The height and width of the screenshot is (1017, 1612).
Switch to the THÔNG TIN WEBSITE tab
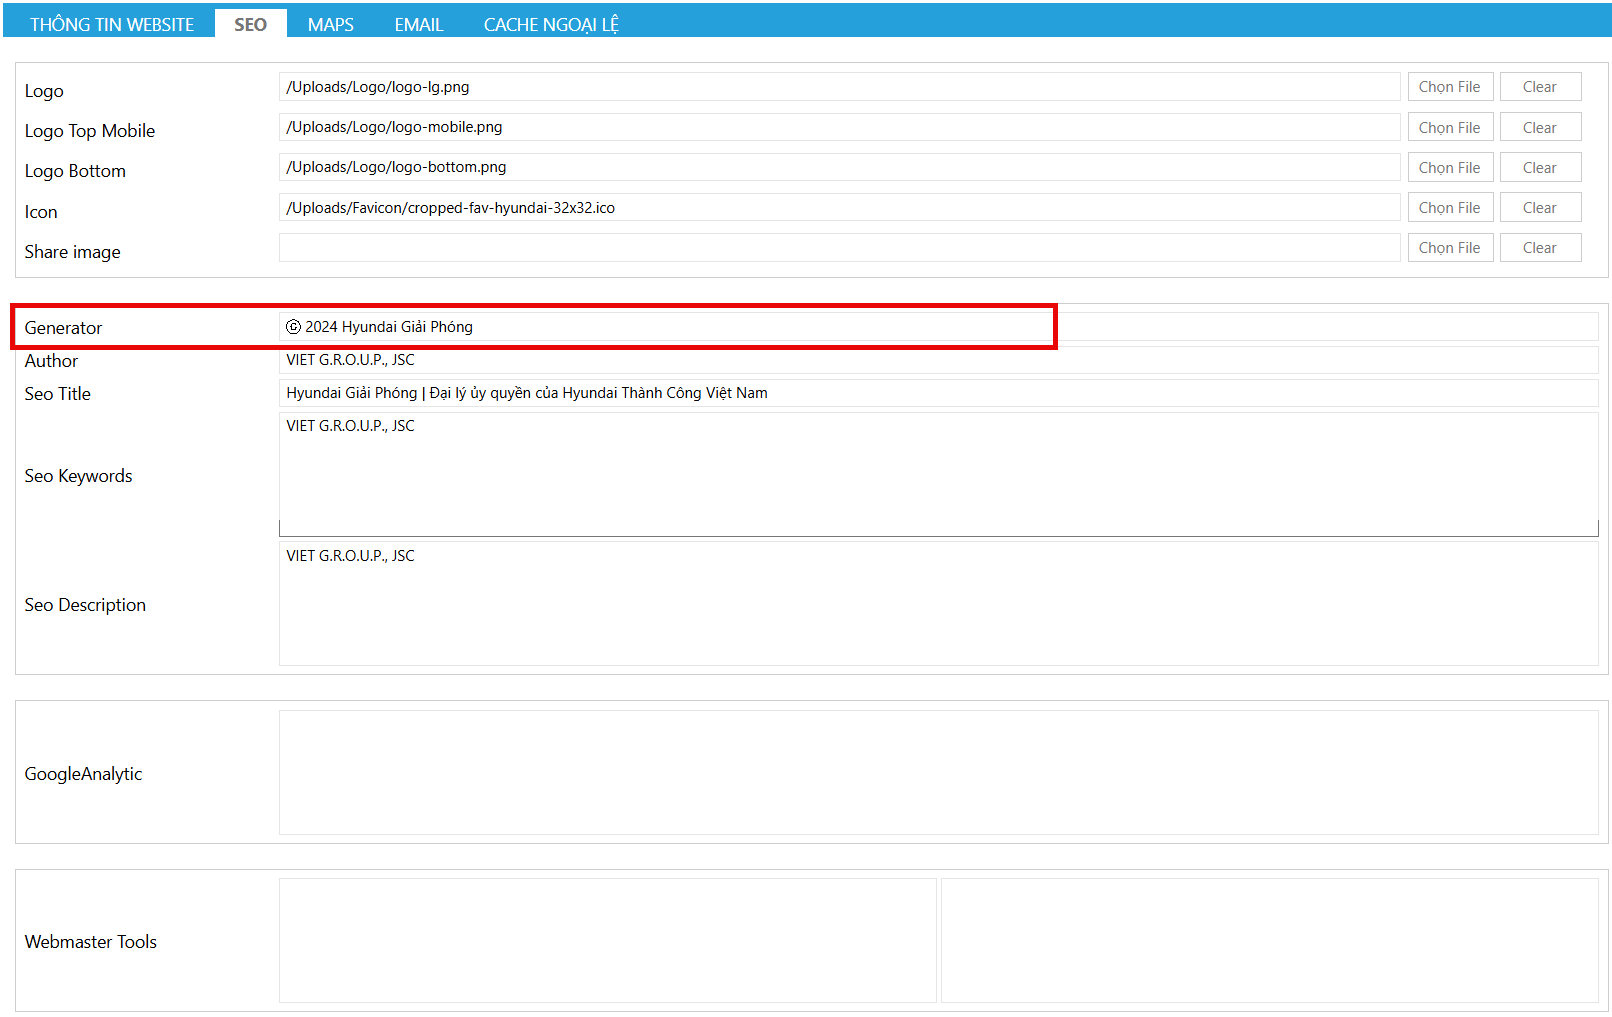(112, 24)
